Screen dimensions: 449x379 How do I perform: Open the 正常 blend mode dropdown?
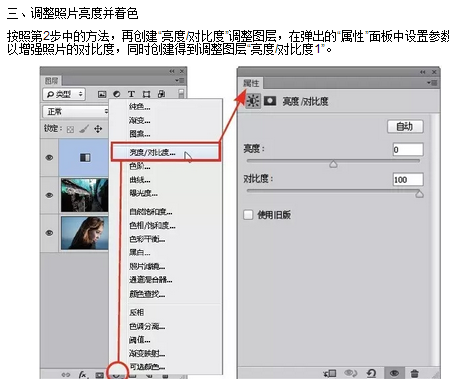click(x=76, y=111)
